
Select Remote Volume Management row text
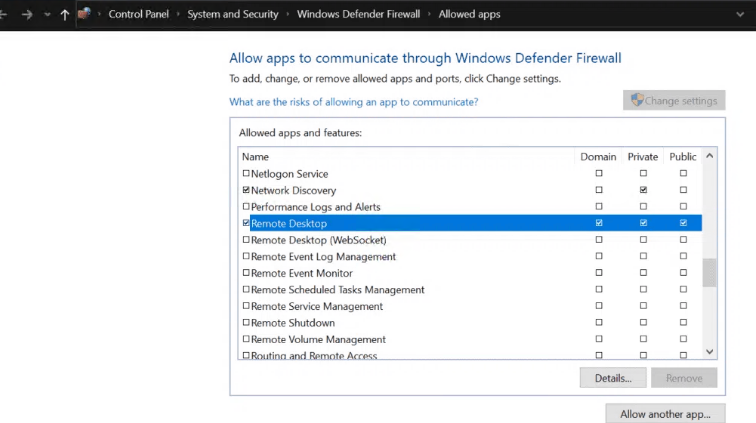[318, 340]
